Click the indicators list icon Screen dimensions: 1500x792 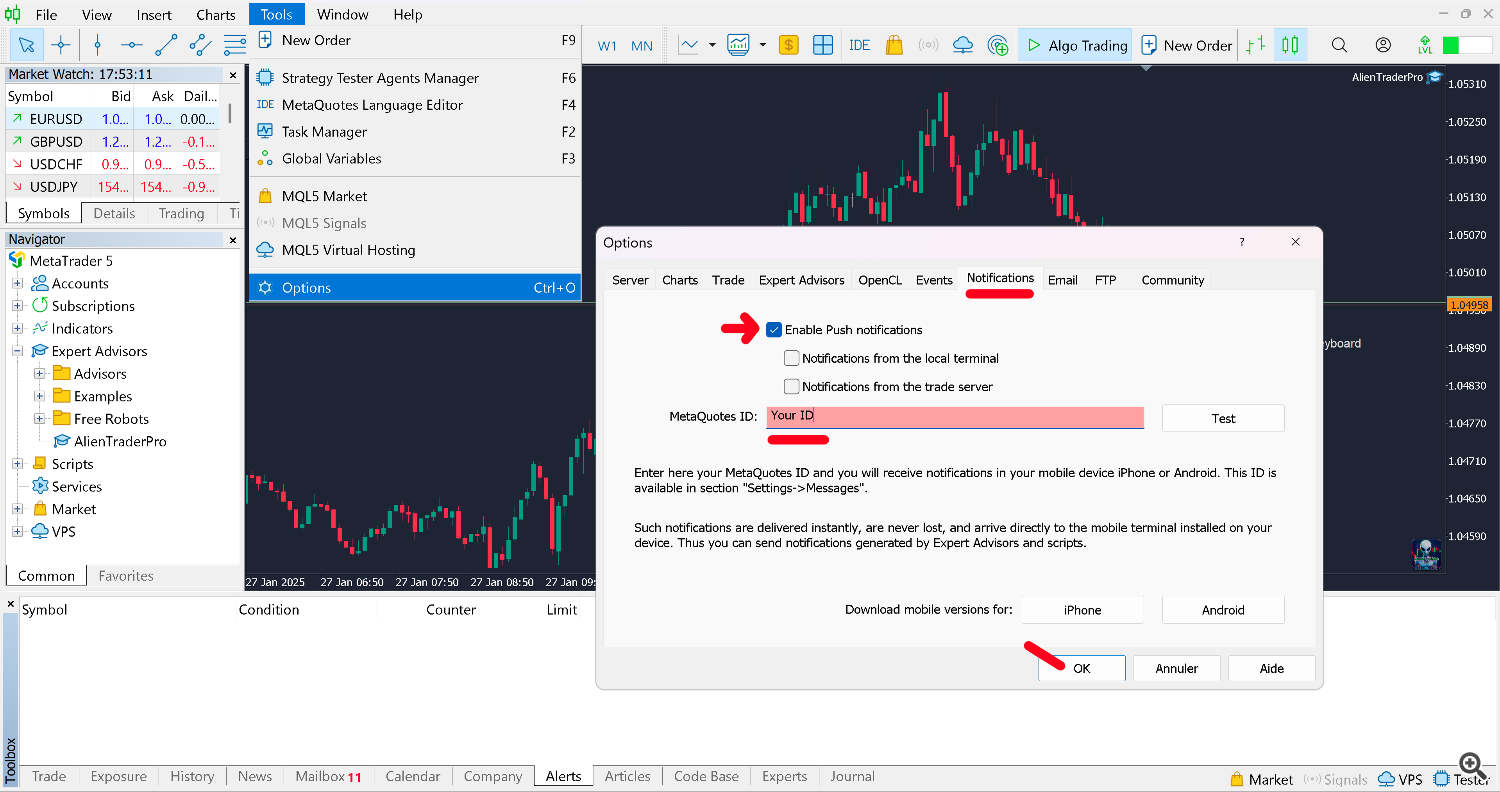[739, 45]
